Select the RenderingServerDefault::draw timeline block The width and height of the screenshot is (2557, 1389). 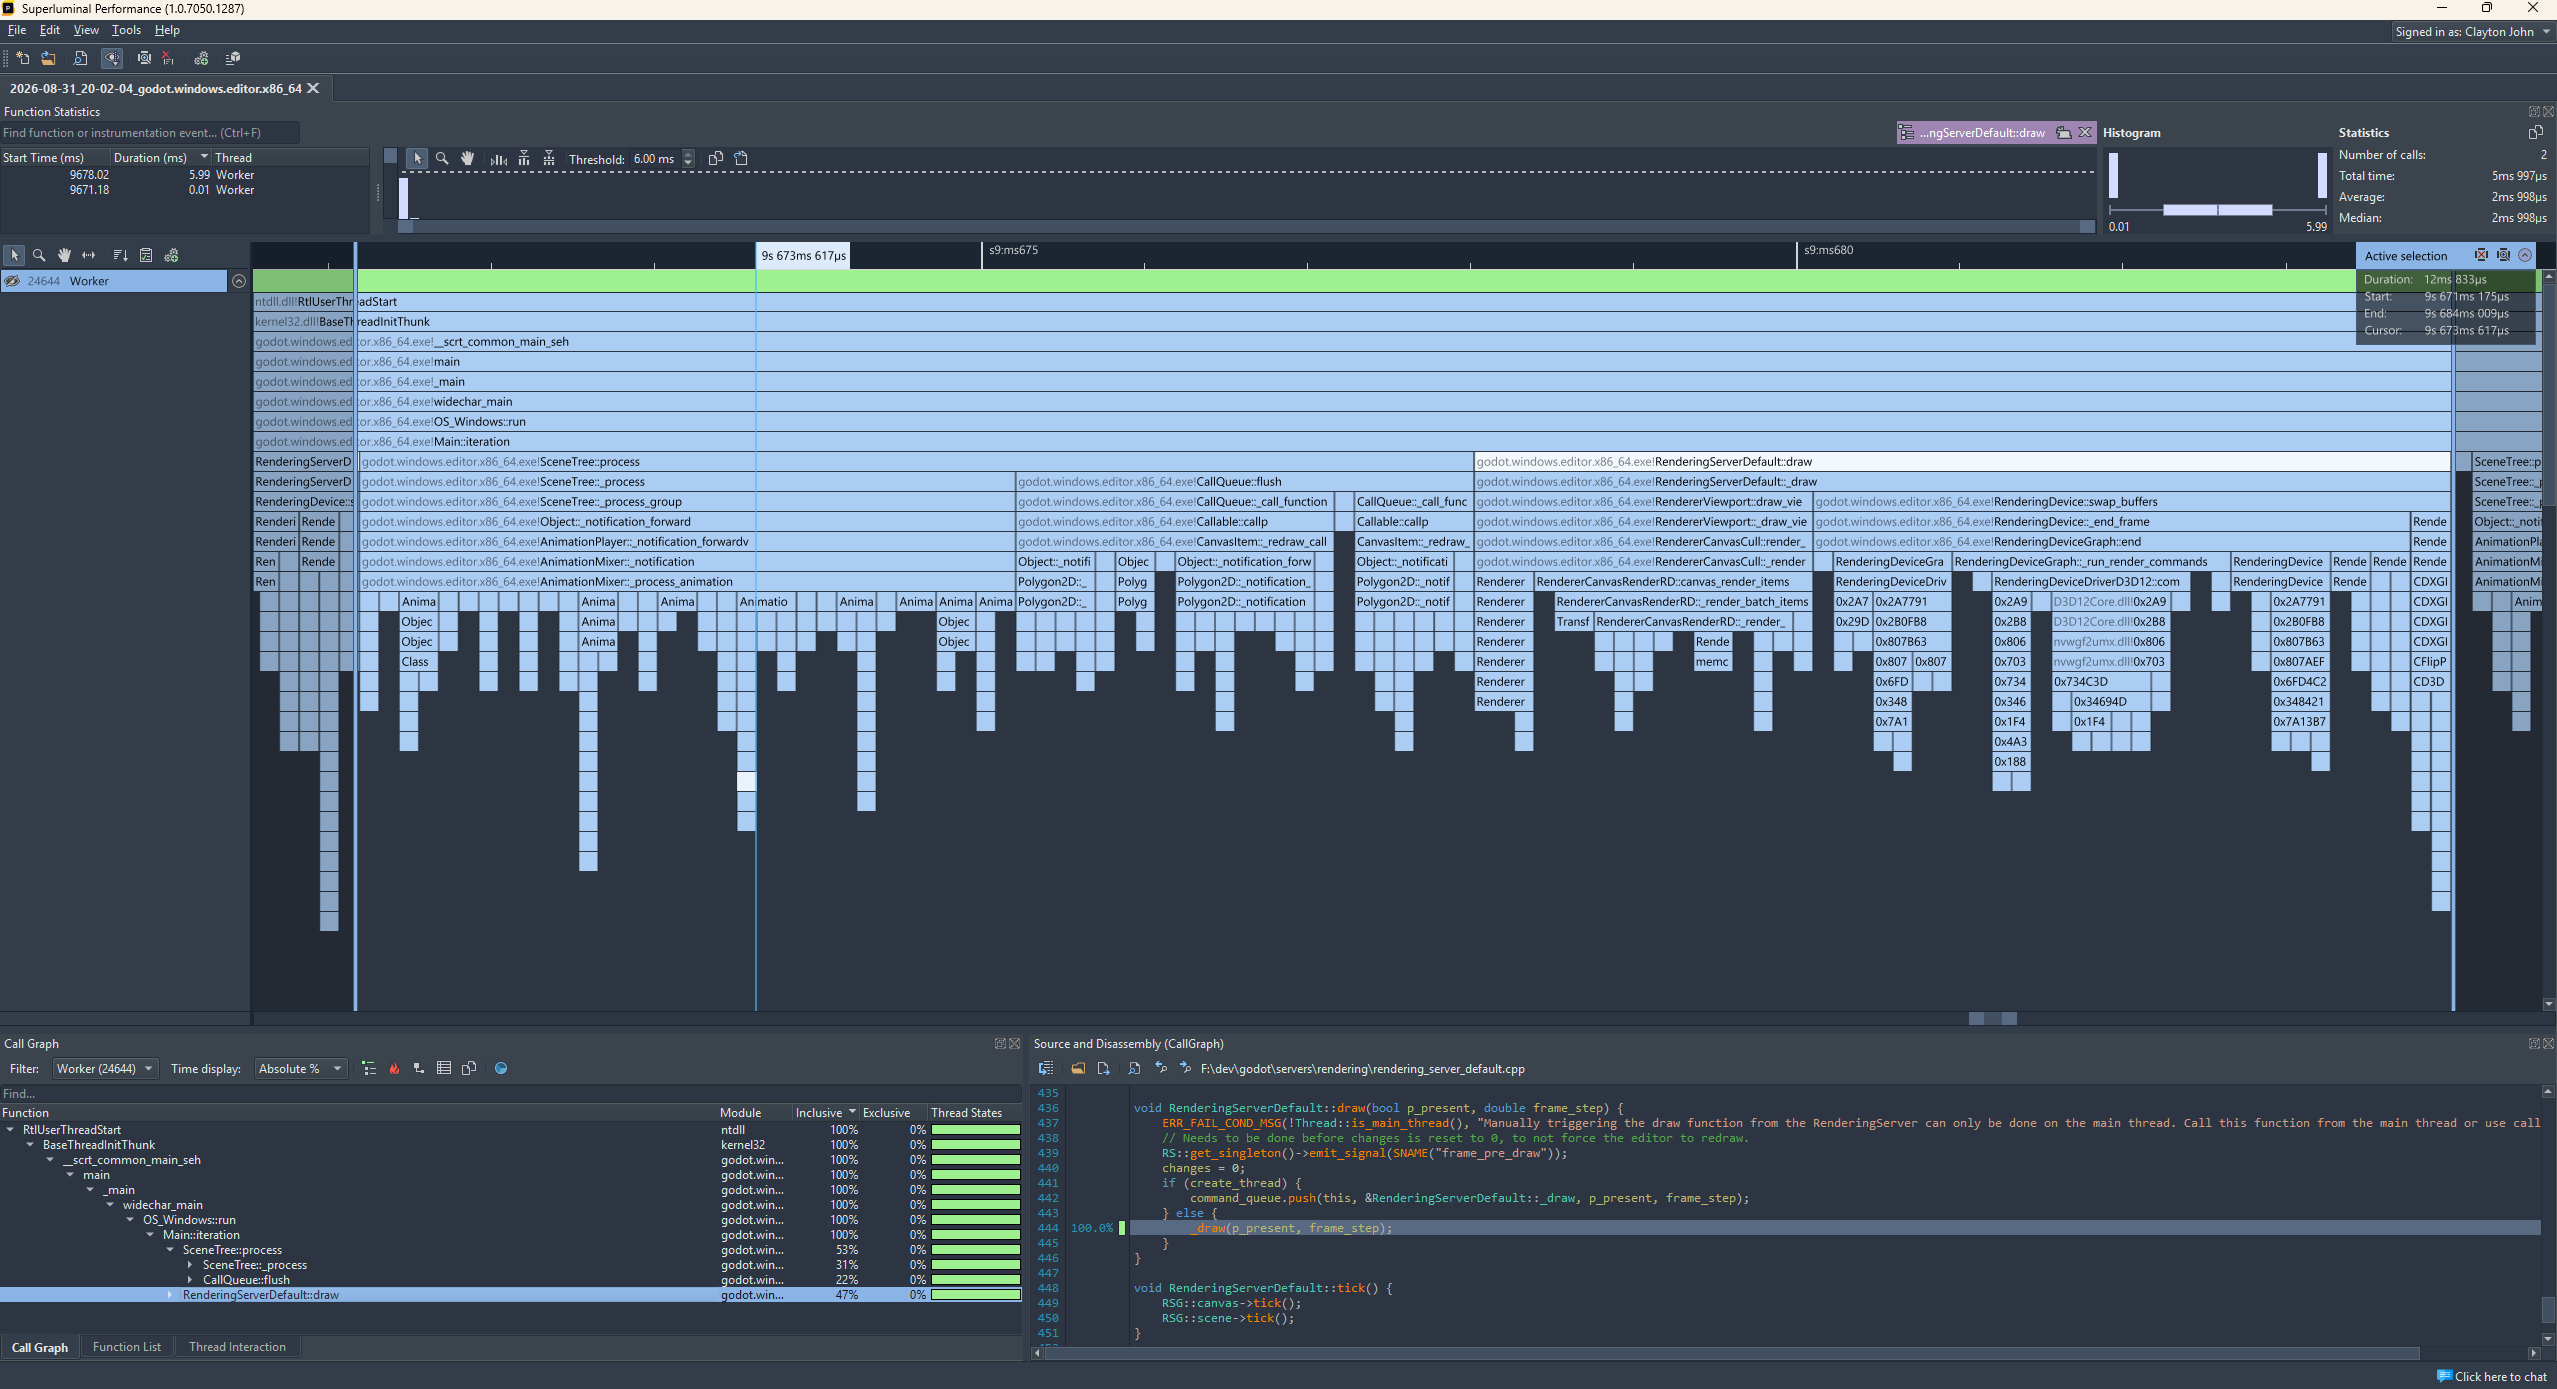[x=1962, y=462]
